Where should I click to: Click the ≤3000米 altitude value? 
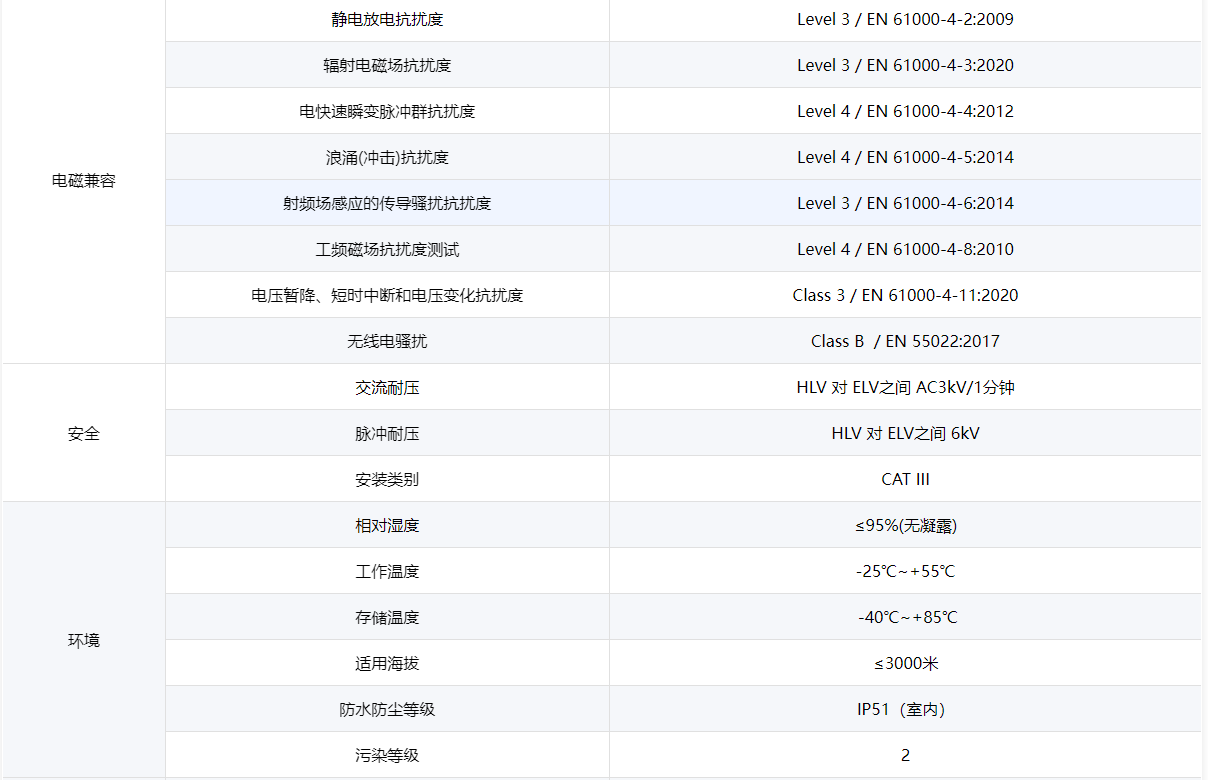point(905,663)
